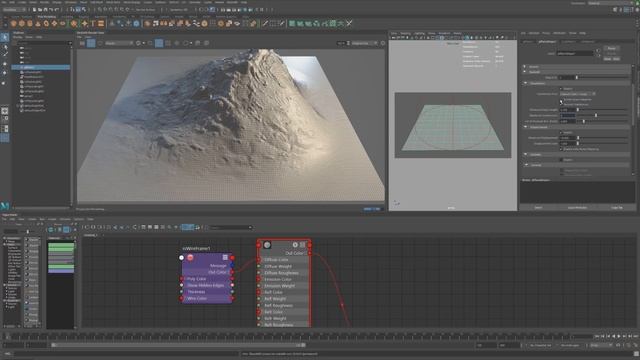Image resolution: width=640 pixels, height=360 pixels.
Task: Click Out Color output port on Wireframe1
Action: (x=232, y=272)
